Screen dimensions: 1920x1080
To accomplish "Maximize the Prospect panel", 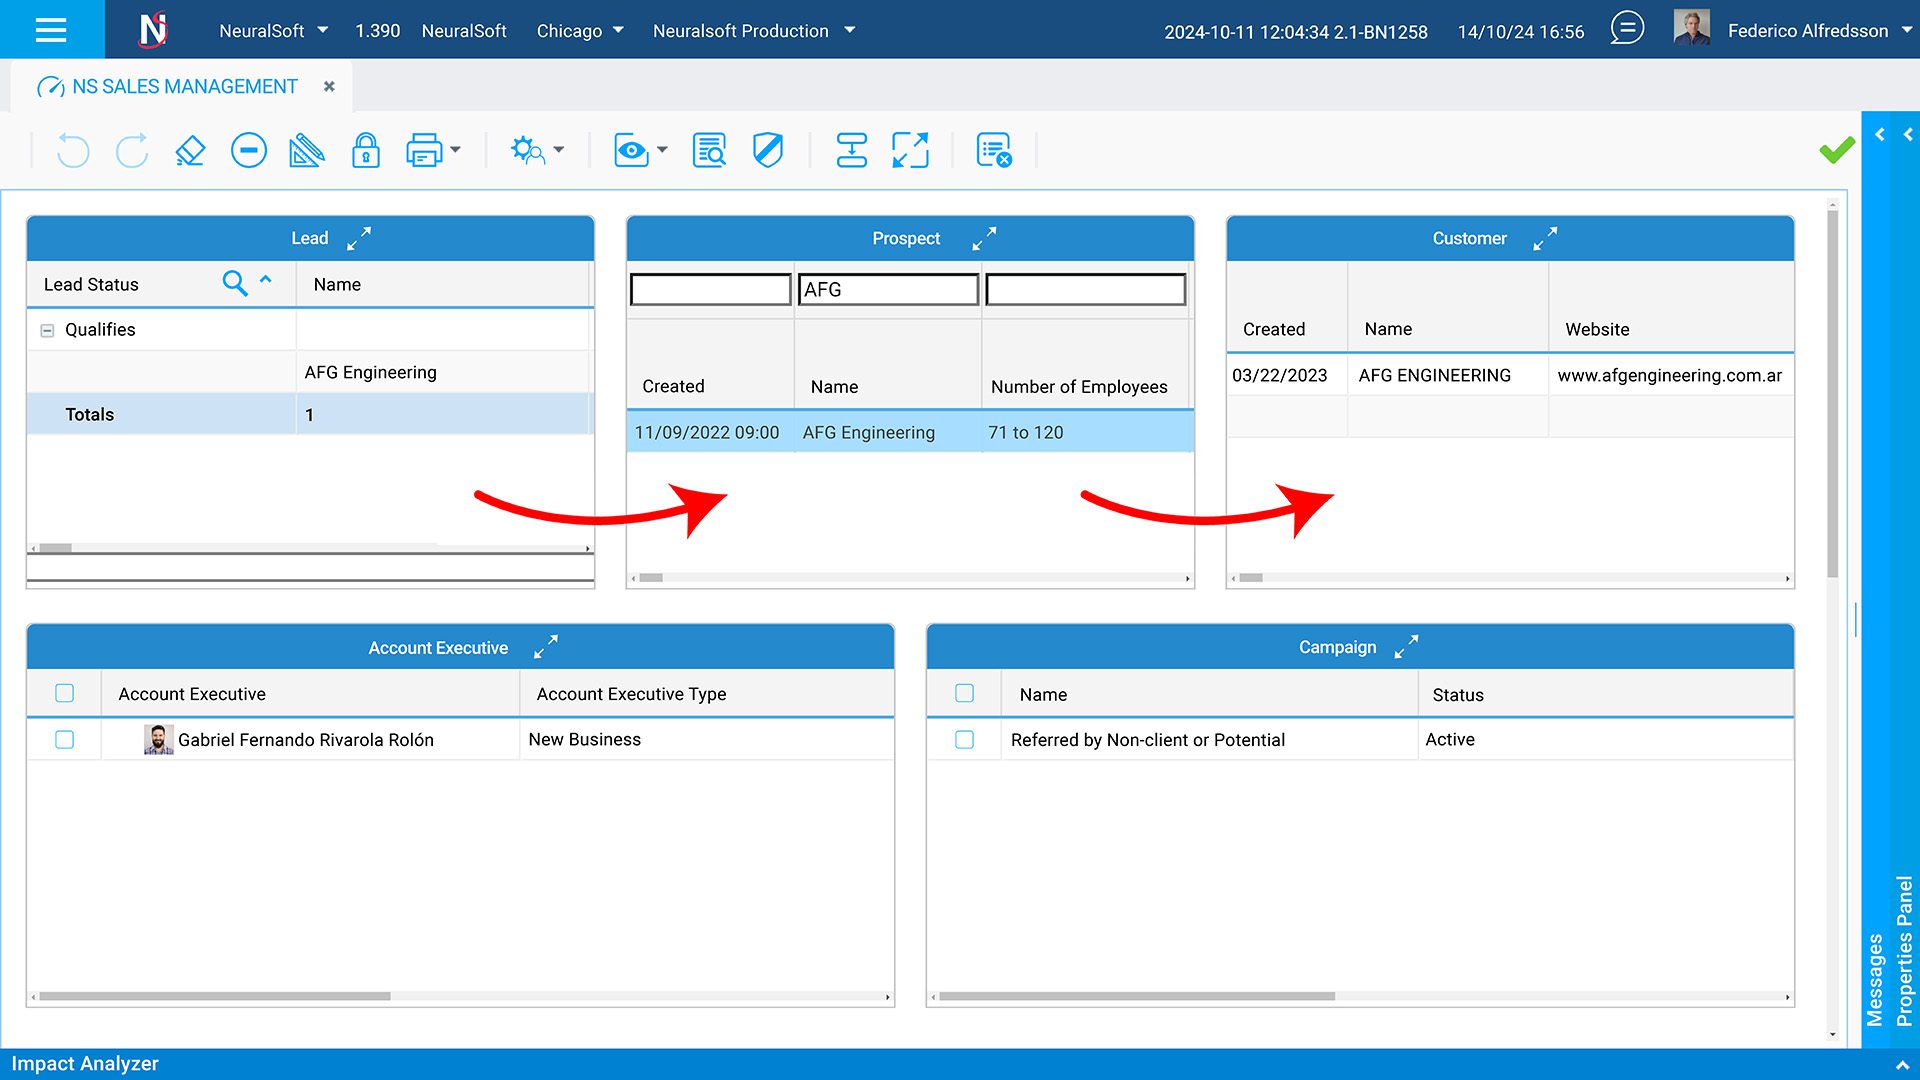I will click(984, 238).
